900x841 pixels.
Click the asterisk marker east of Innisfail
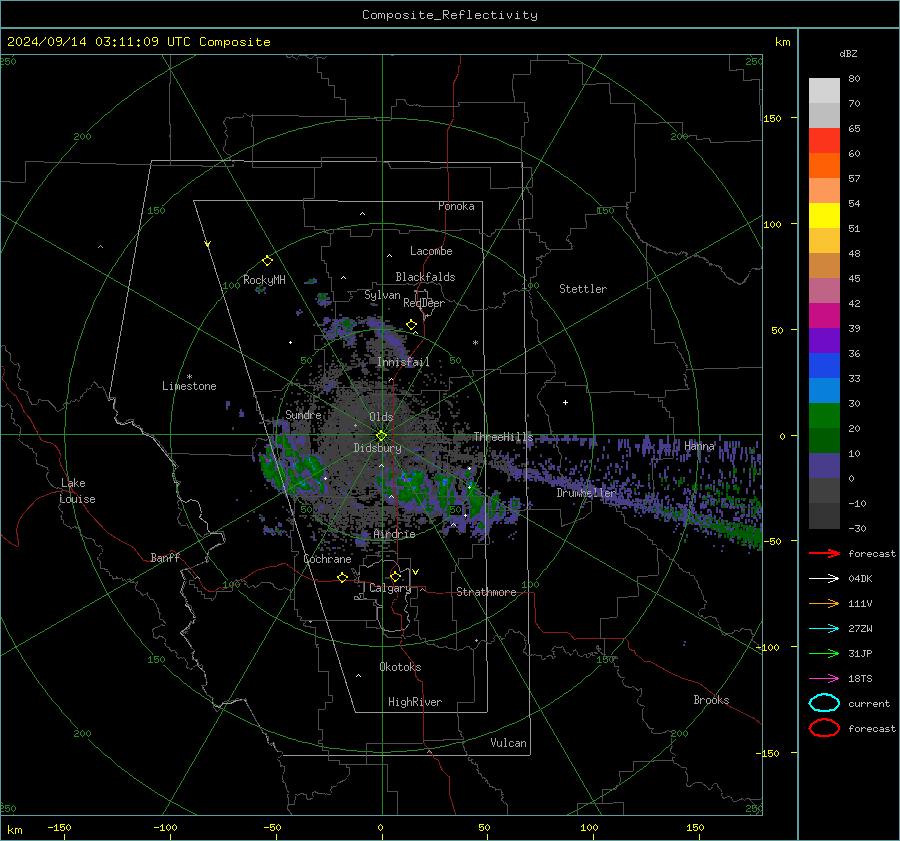tap(475, 343)
